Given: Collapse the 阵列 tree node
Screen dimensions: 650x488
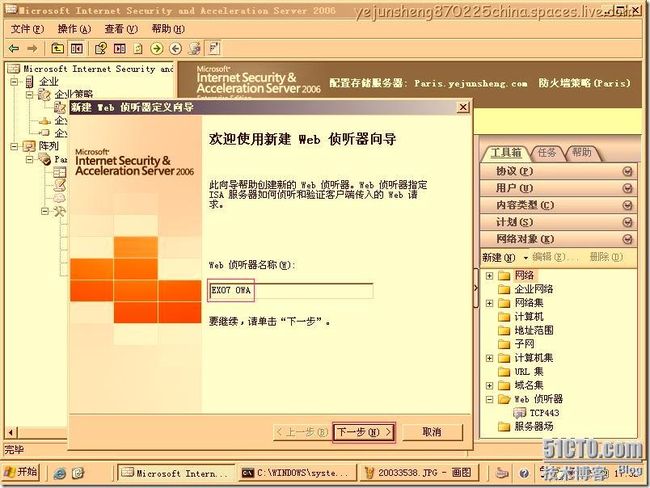Looking at the screenshot, I should coord(14,146).
